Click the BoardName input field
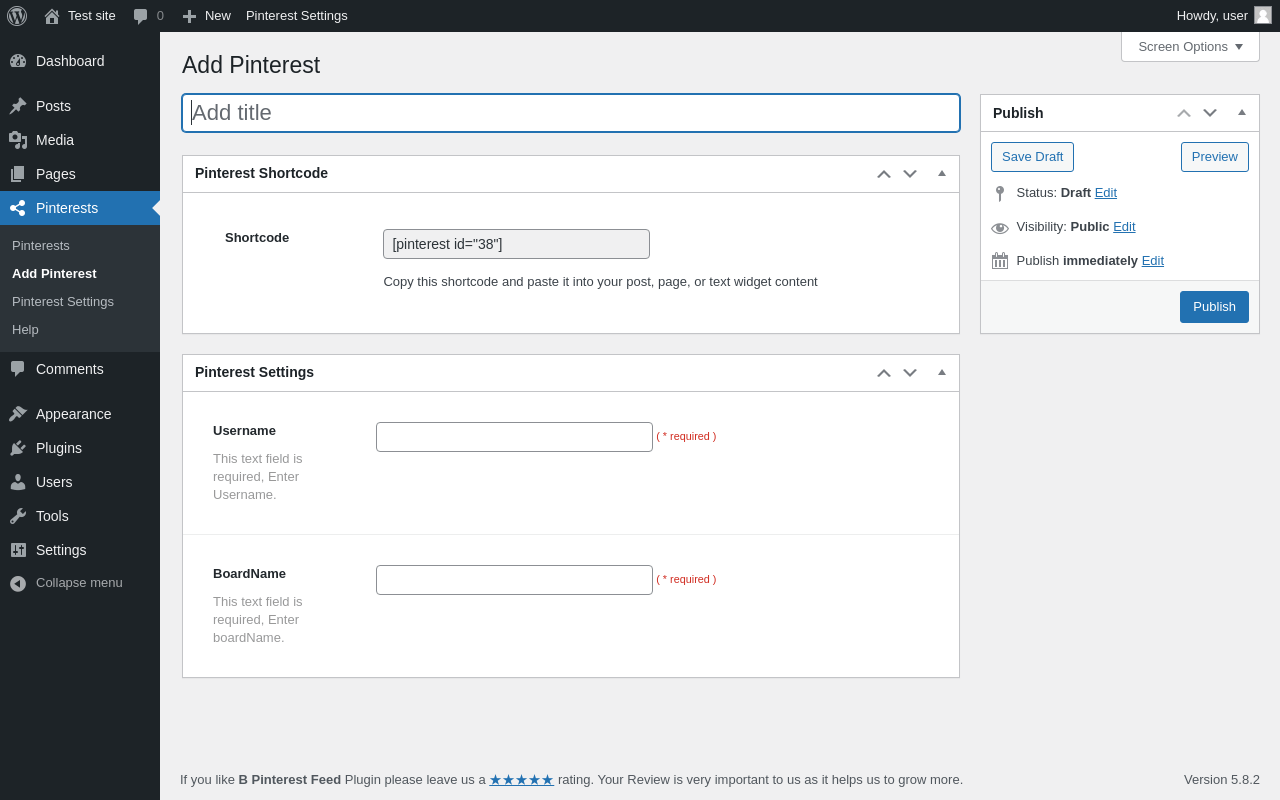 (514, 580)
